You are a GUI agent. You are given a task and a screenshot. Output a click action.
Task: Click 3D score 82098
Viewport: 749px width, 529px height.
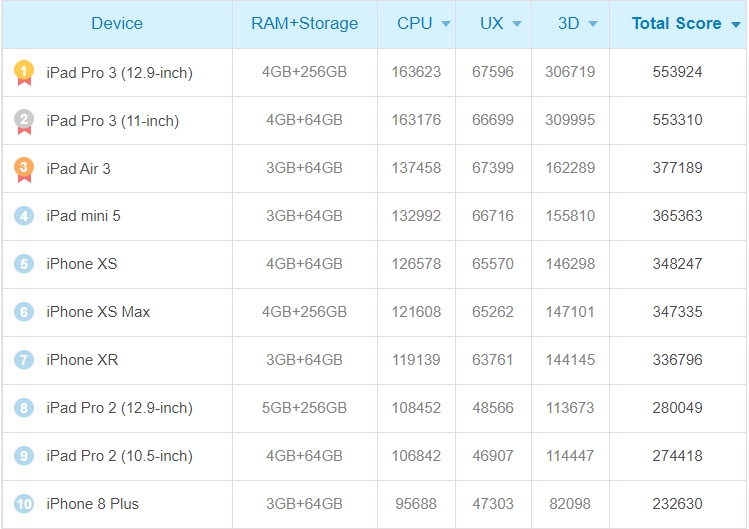[x=570, y=504]
